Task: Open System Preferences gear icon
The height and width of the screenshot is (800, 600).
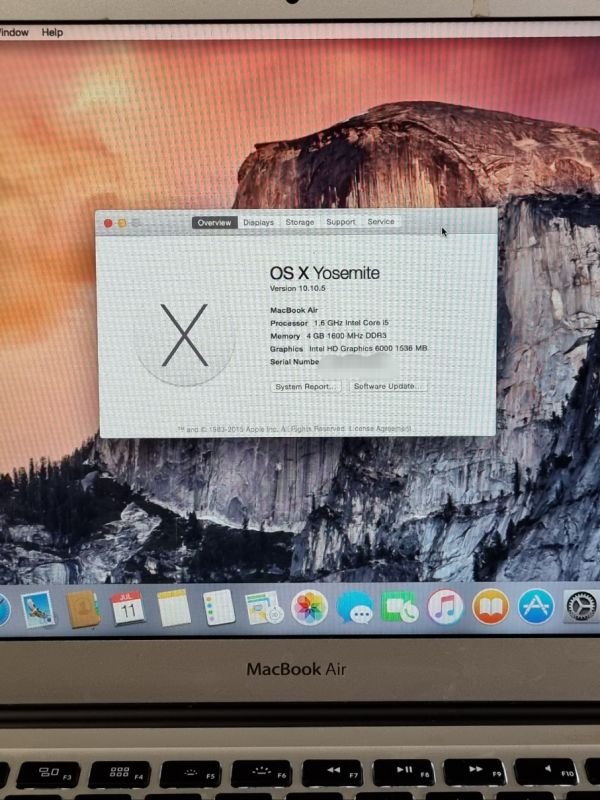Action: (x=581, y=607)
